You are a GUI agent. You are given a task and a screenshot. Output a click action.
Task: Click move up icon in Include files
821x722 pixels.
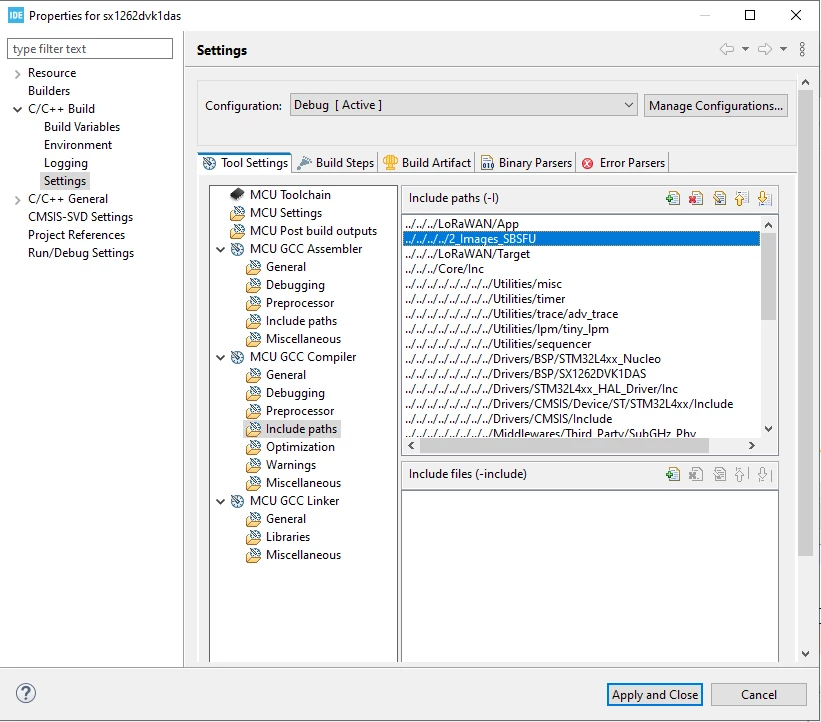click(x=741, y=474)
